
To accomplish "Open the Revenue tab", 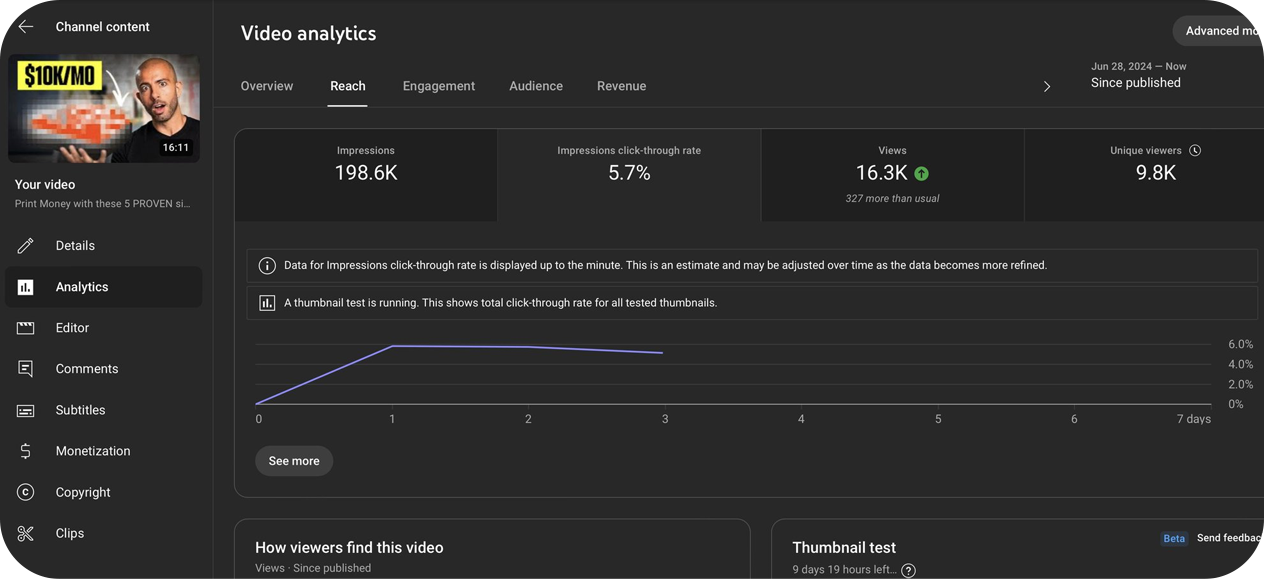I will 621,86.
